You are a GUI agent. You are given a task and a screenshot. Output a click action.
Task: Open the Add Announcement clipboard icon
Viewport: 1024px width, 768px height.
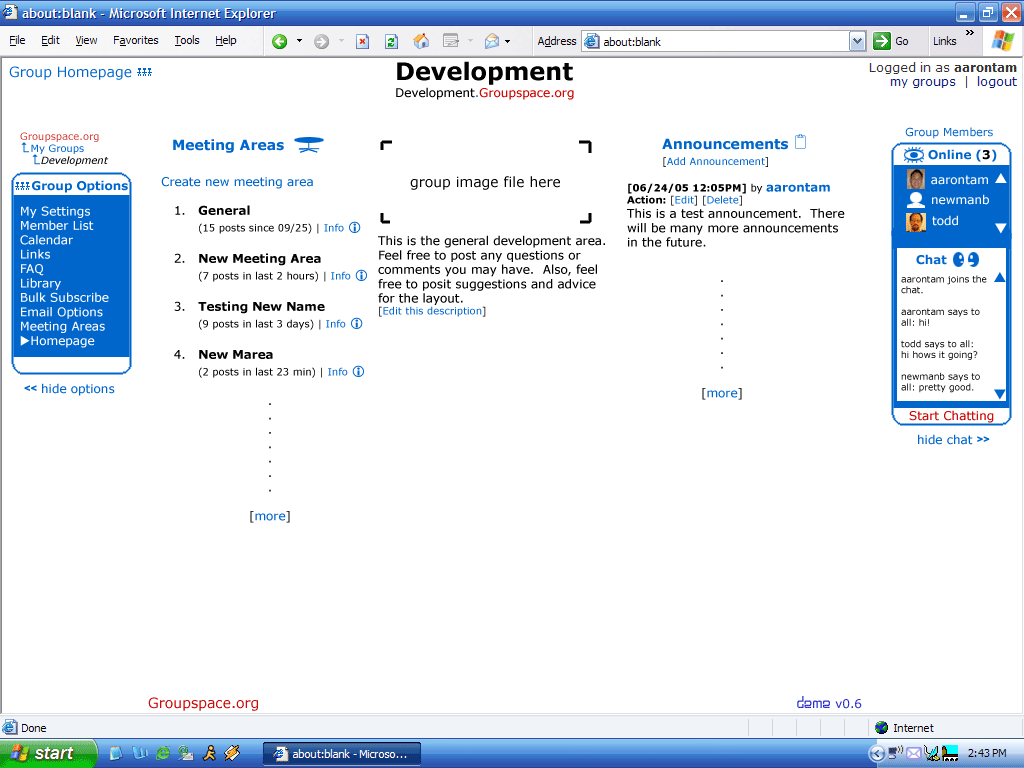pyautogui.click(x=800, y=142)
